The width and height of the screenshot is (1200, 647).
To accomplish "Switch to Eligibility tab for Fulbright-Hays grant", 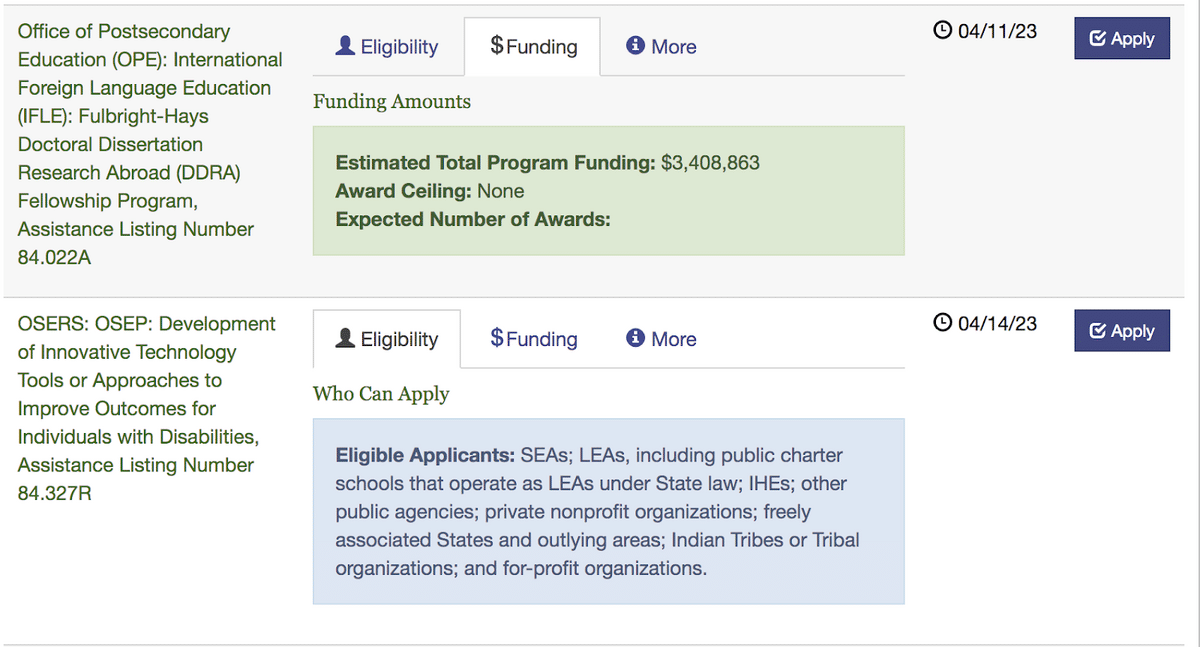I will pos(388,47).
